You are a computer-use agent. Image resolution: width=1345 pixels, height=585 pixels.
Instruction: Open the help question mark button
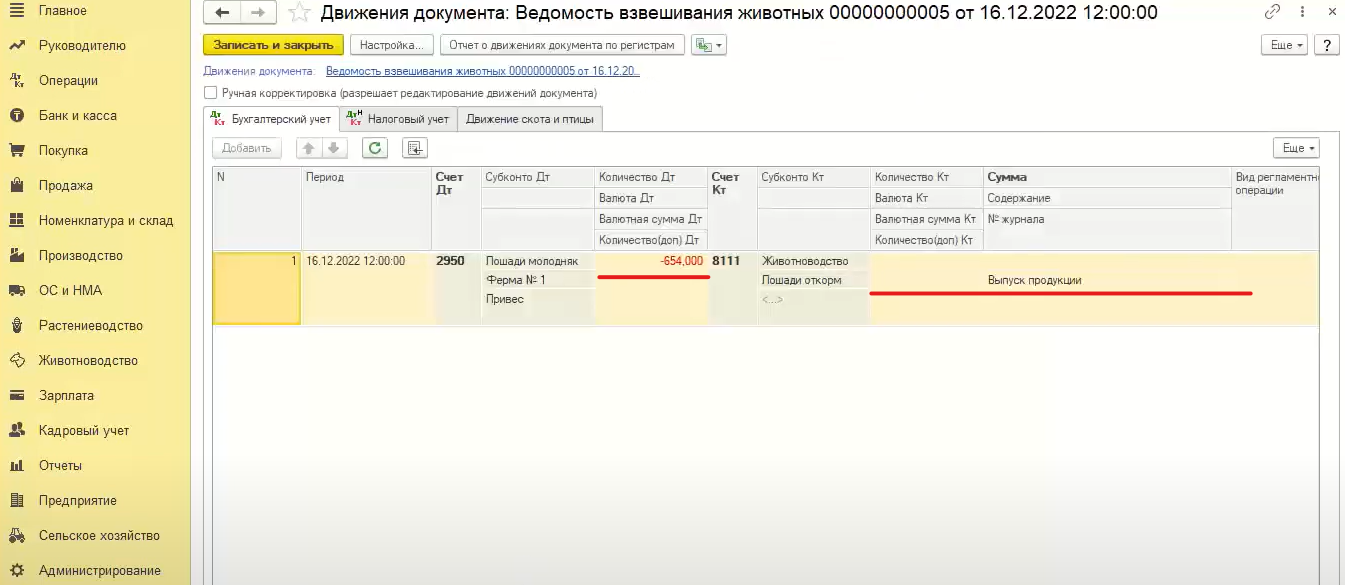[1326, 45]
